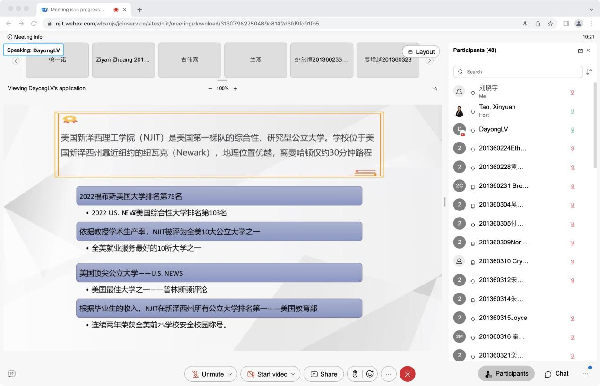Open Meeting Info
This screenshot has height=386, width=600.
(x=25, y=37)
